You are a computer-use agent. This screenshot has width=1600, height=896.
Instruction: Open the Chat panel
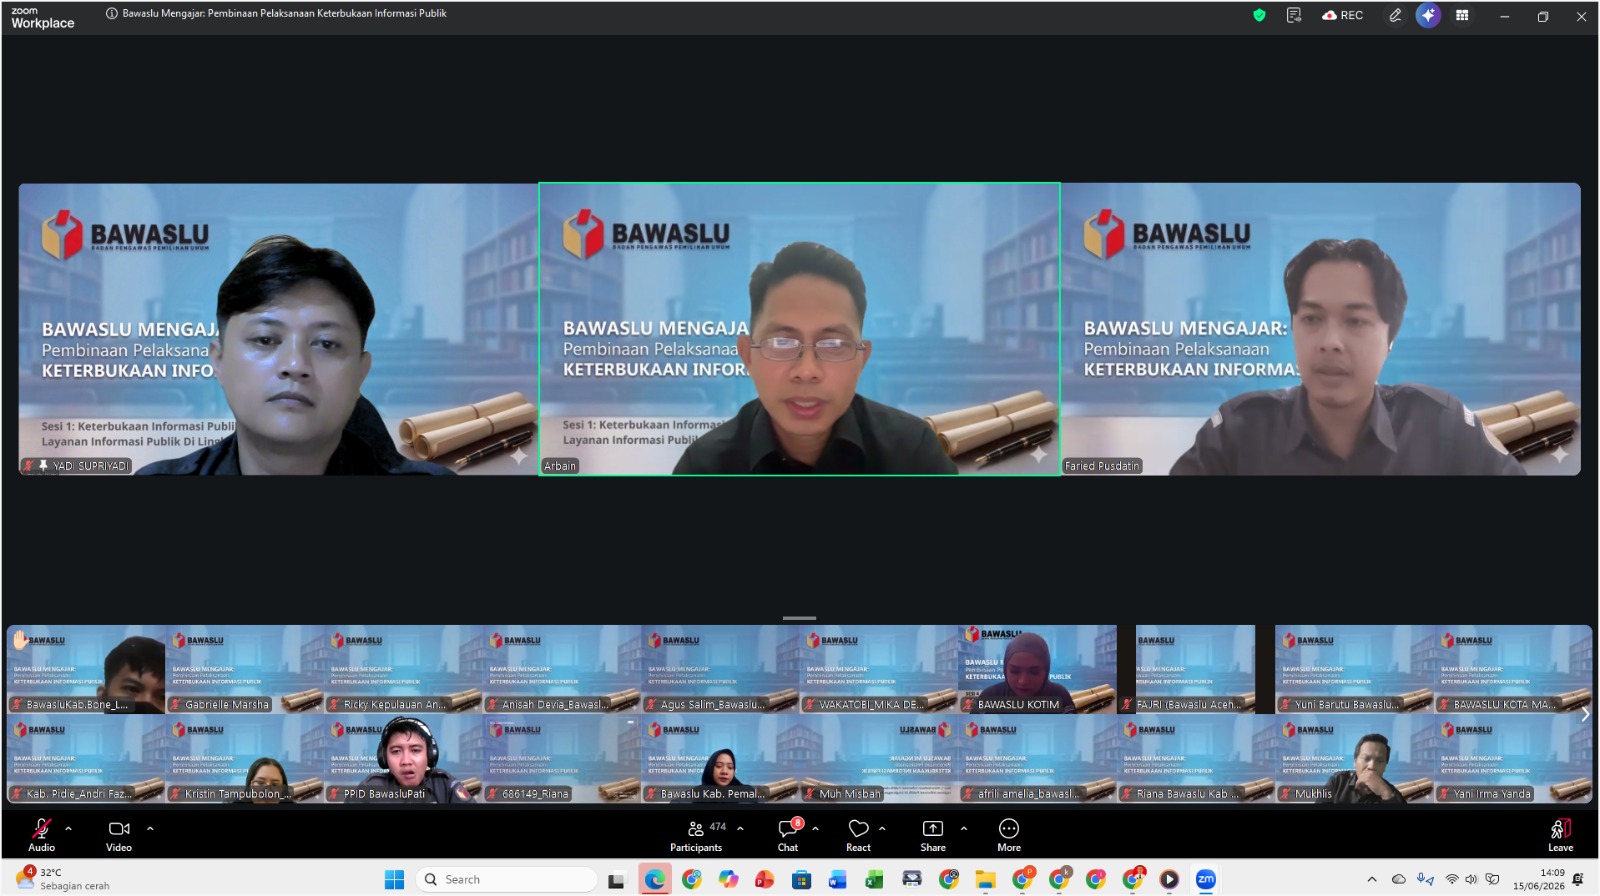(x=788, y=835)
